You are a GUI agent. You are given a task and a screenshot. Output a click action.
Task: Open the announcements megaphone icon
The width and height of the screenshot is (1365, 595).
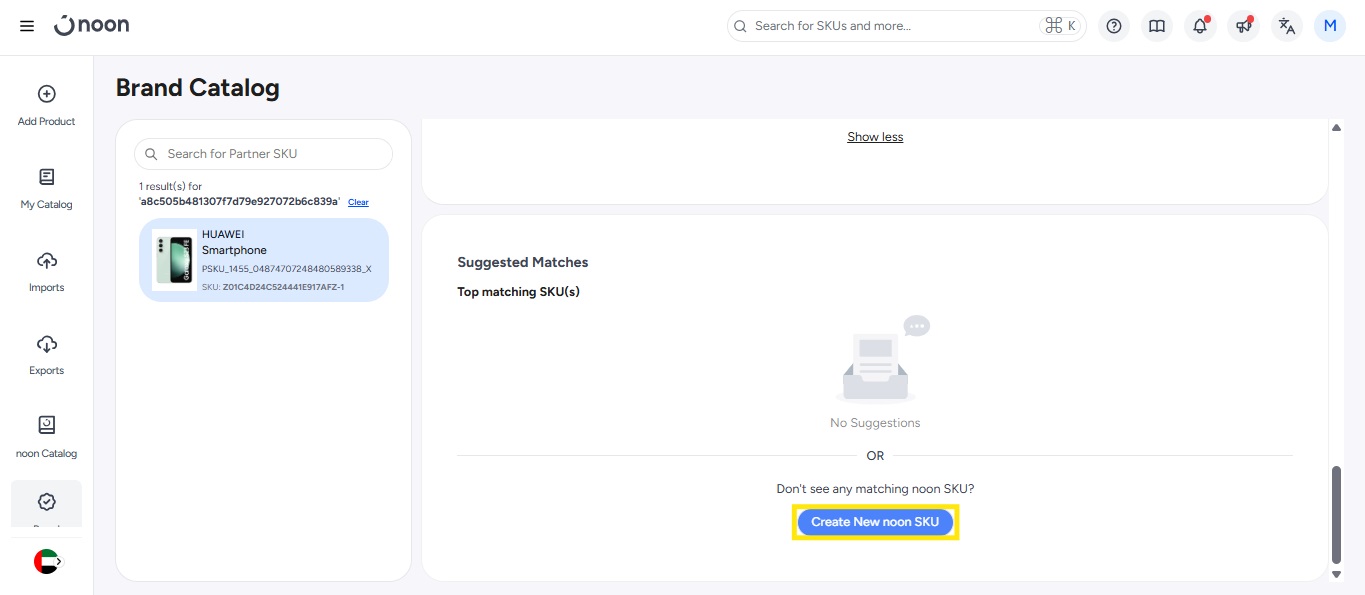pyautogui.click(x=1243, y=26)
